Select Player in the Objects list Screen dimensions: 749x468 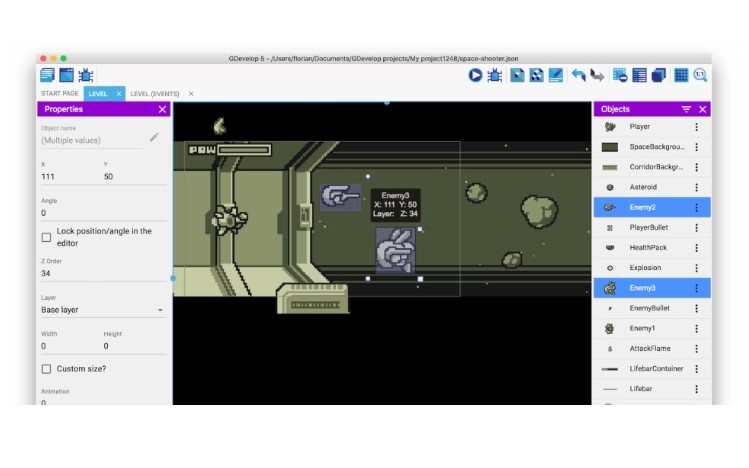pyautogui.click(x=652, y=127)
